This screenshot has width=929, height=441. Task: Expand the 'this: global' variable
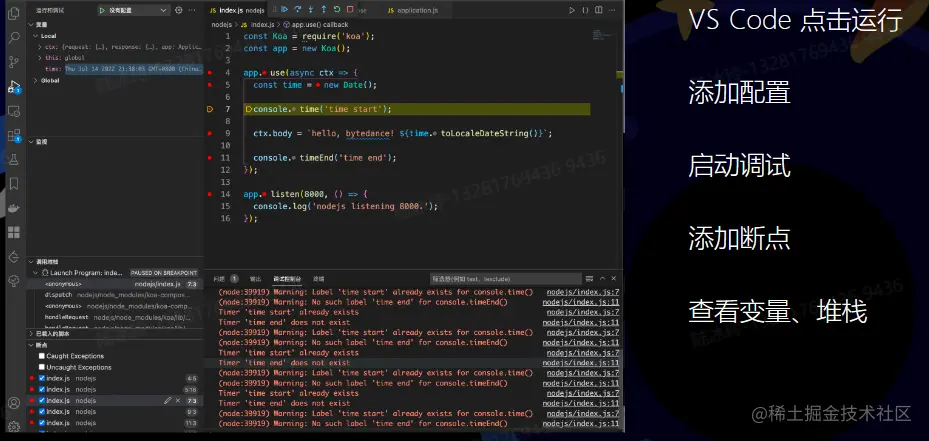(x=40, y=58)
